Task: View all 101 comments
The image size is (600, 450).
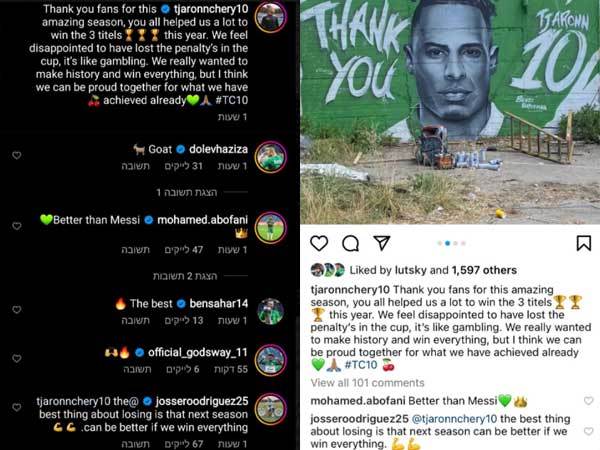Action: coord(367,383)
